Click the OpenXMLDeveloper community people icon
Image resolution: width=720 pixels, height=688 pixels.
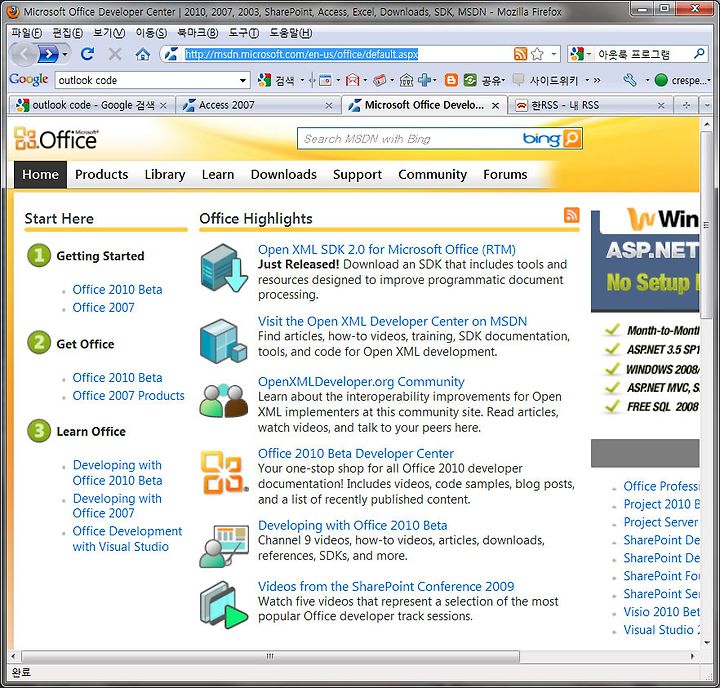[x=224, y=401]
